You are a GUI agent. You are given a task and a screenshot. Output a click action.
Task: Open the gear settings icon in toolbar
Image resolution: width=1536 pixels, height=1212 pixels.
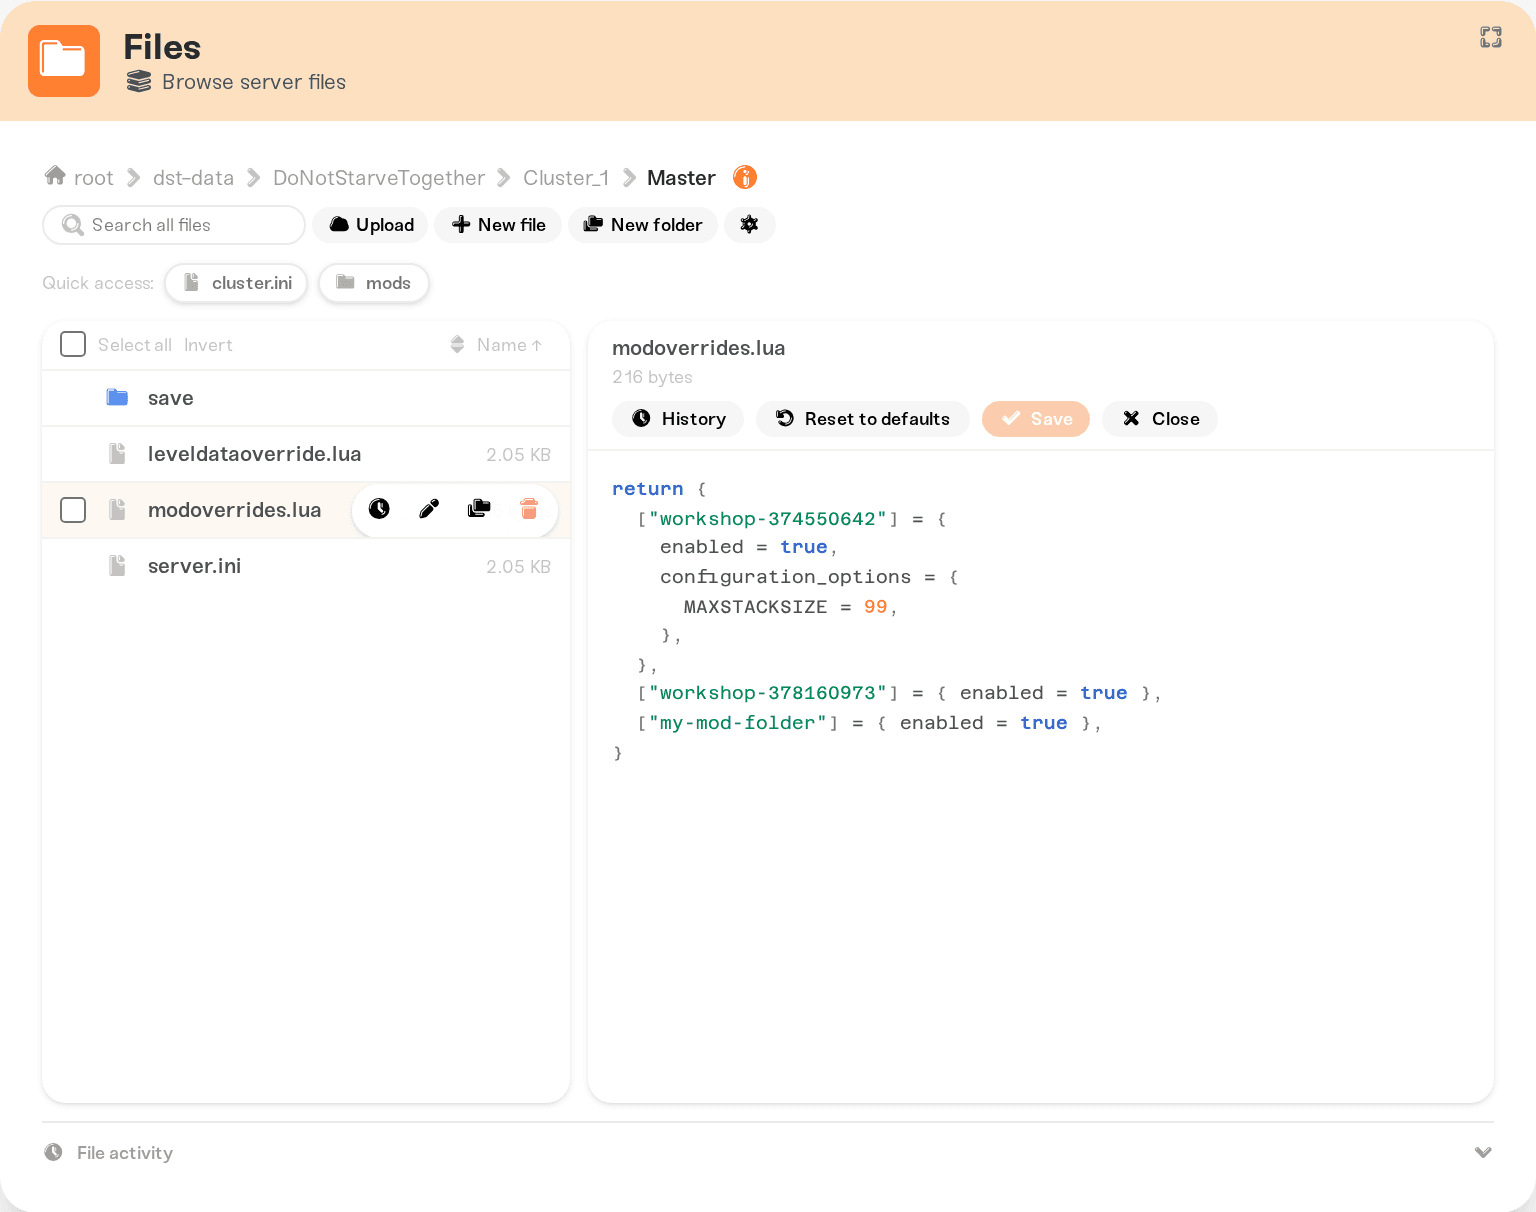[x=749, y=224]
